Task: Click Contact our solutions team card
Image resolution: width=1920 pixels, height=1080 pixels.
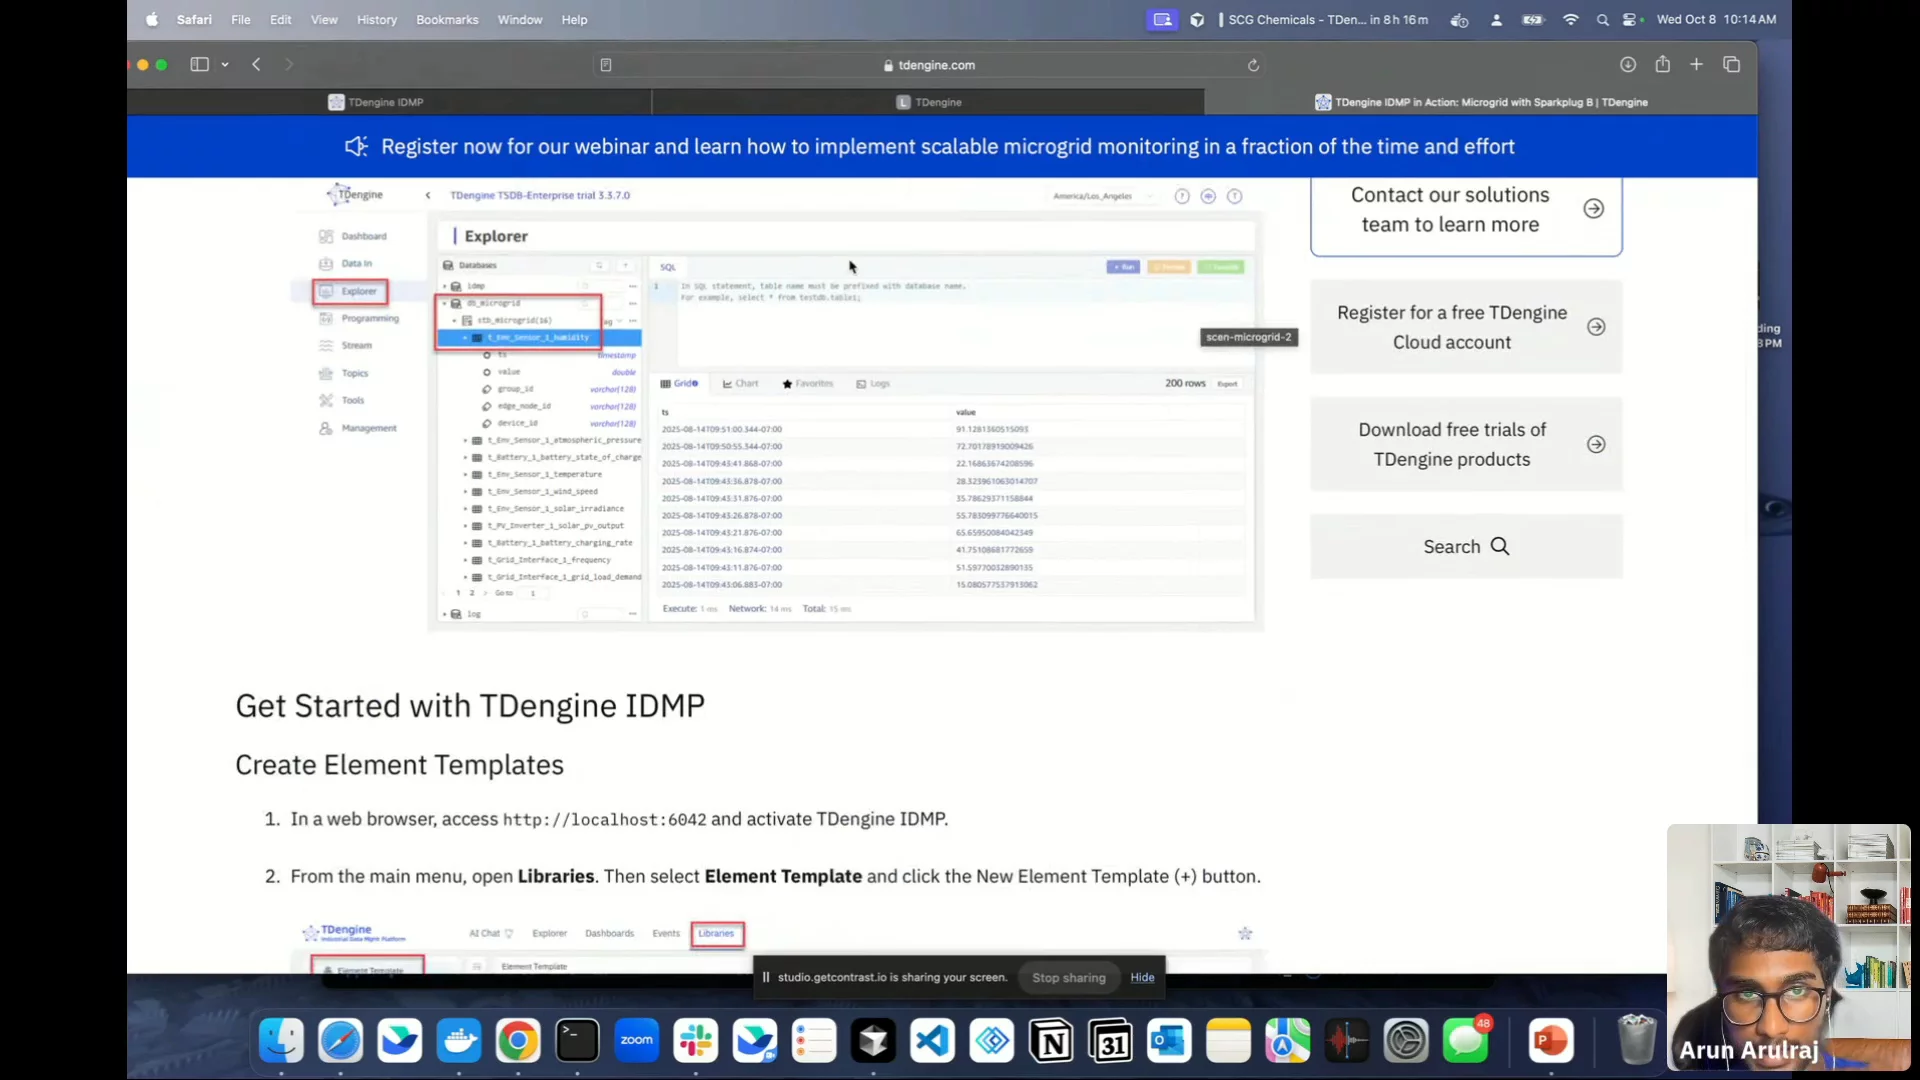Action: 1465,210
